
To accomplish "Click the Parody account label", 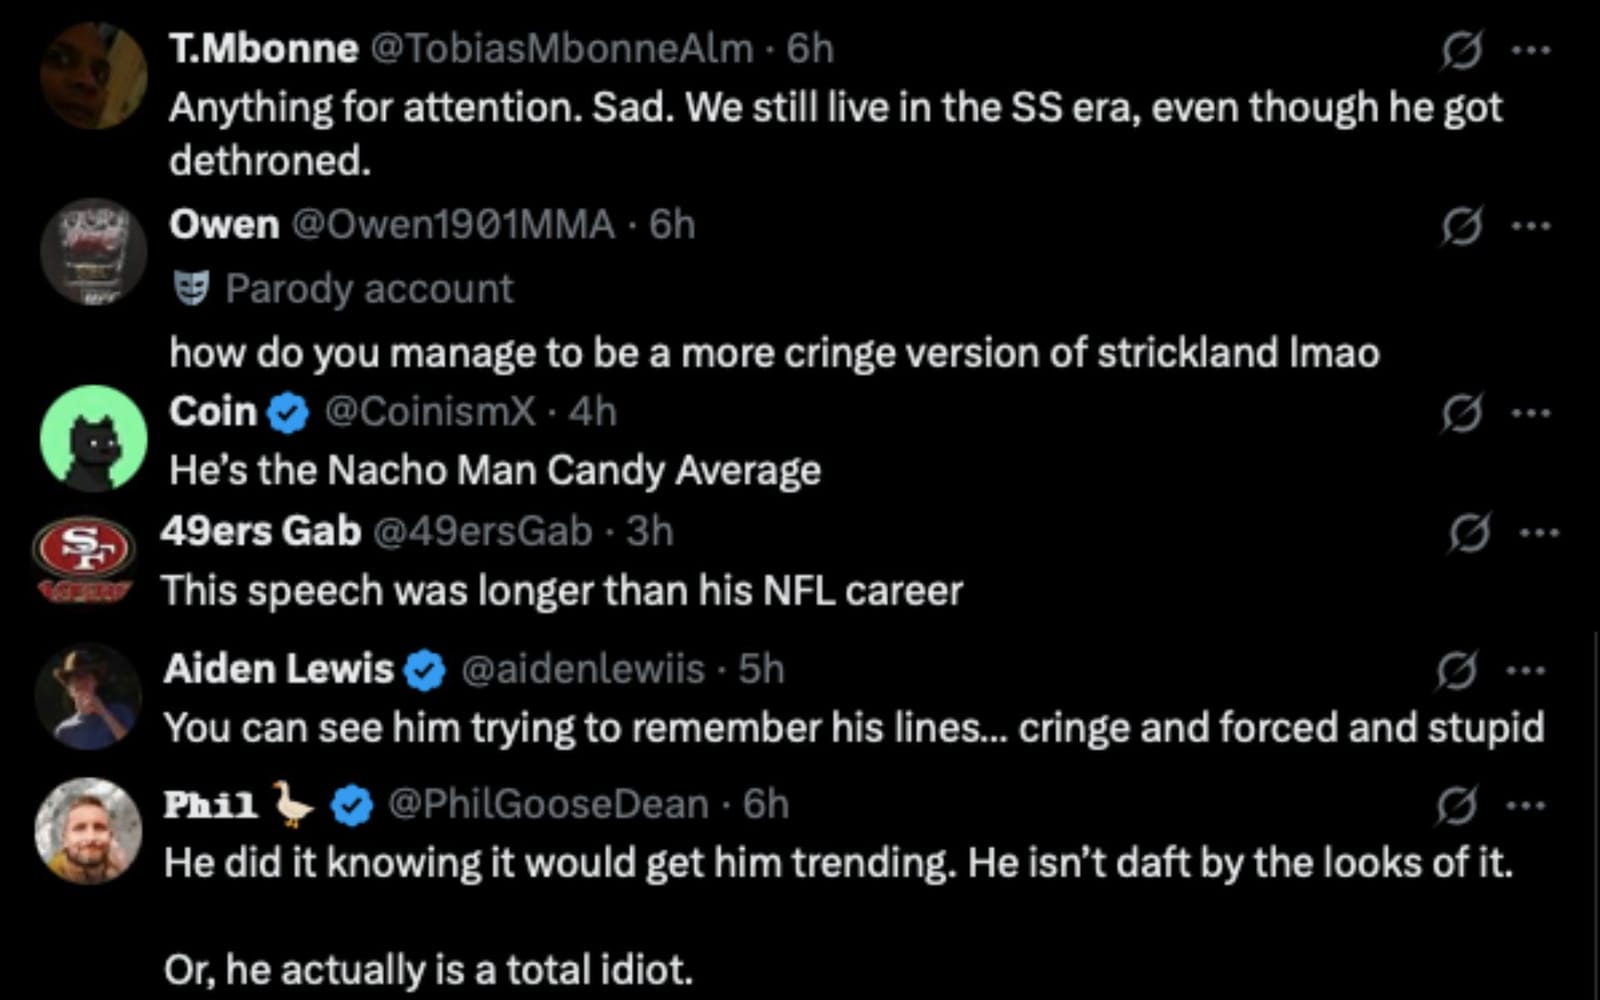I will (x=369, y=289).
